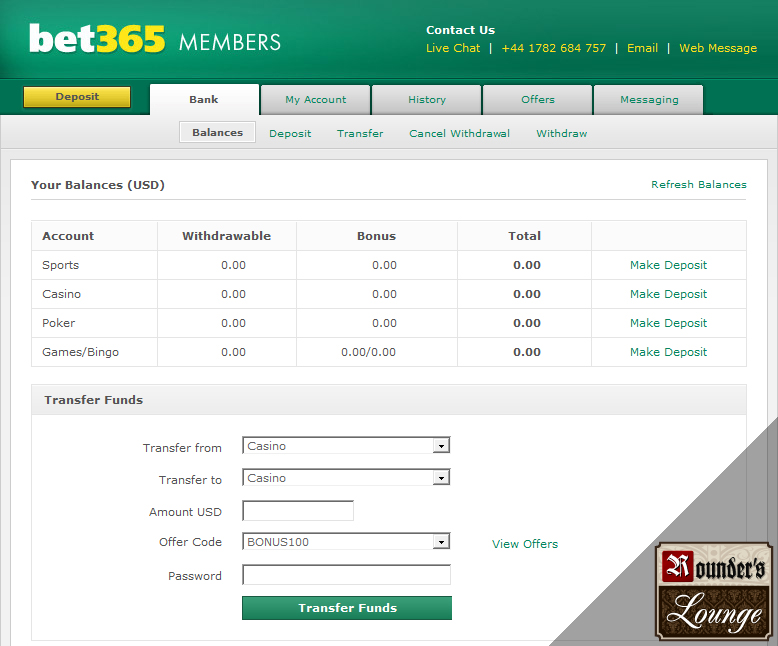Click the Your Balances (USD) heading
Viewport: 778px width, 646px height.
tap(98, 185)
